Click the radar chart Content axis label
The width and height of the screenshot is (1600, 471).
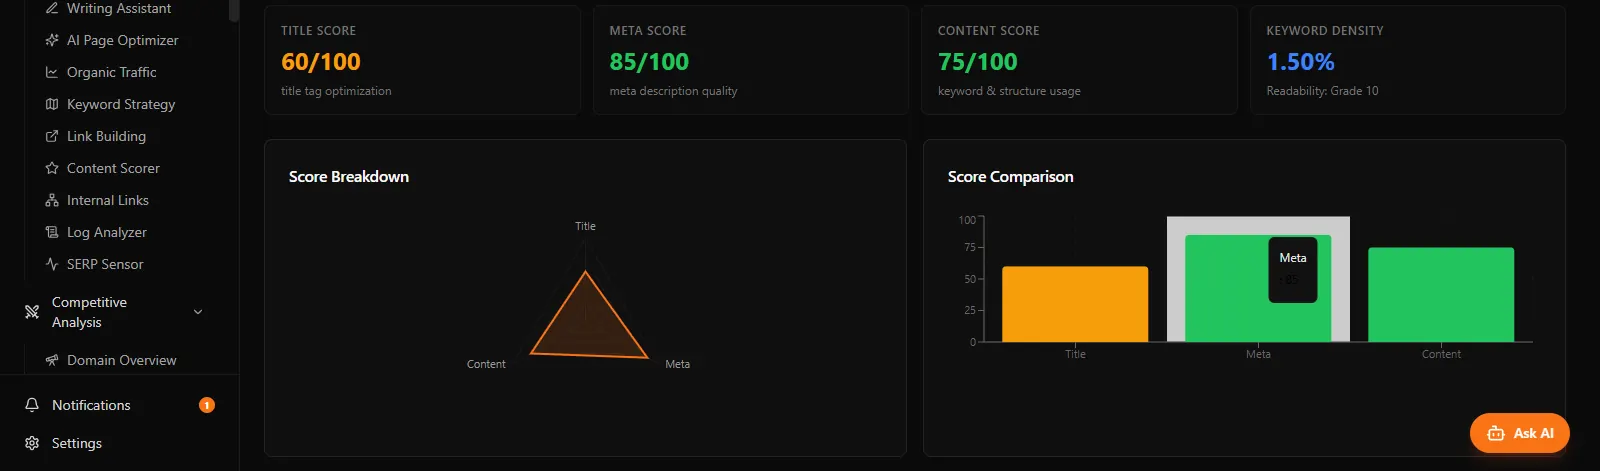tap(486, 364)
